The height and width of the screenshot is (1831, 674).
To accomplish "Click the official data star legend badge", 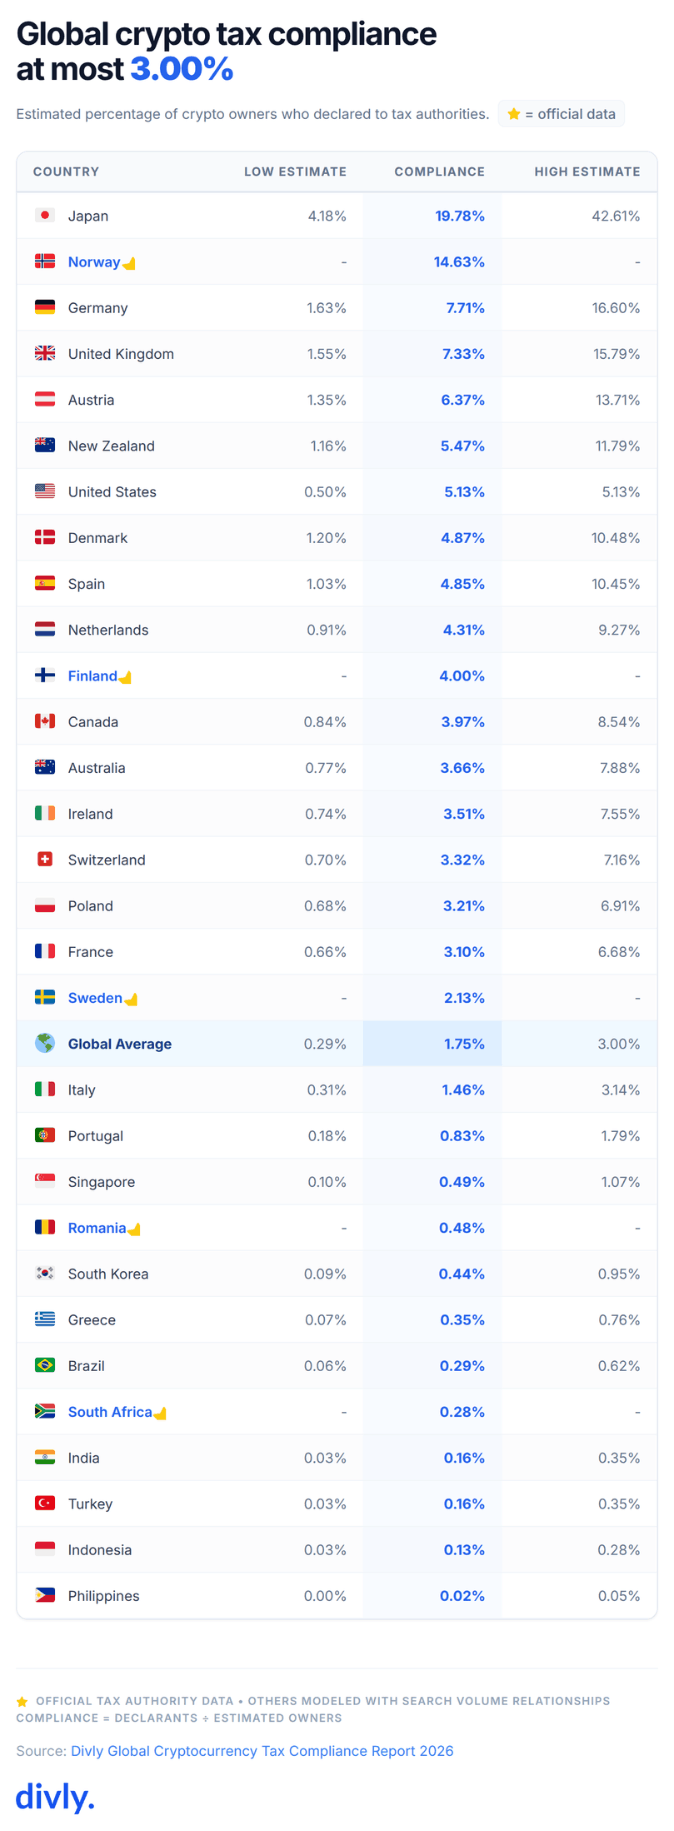I will pos(561,114).
